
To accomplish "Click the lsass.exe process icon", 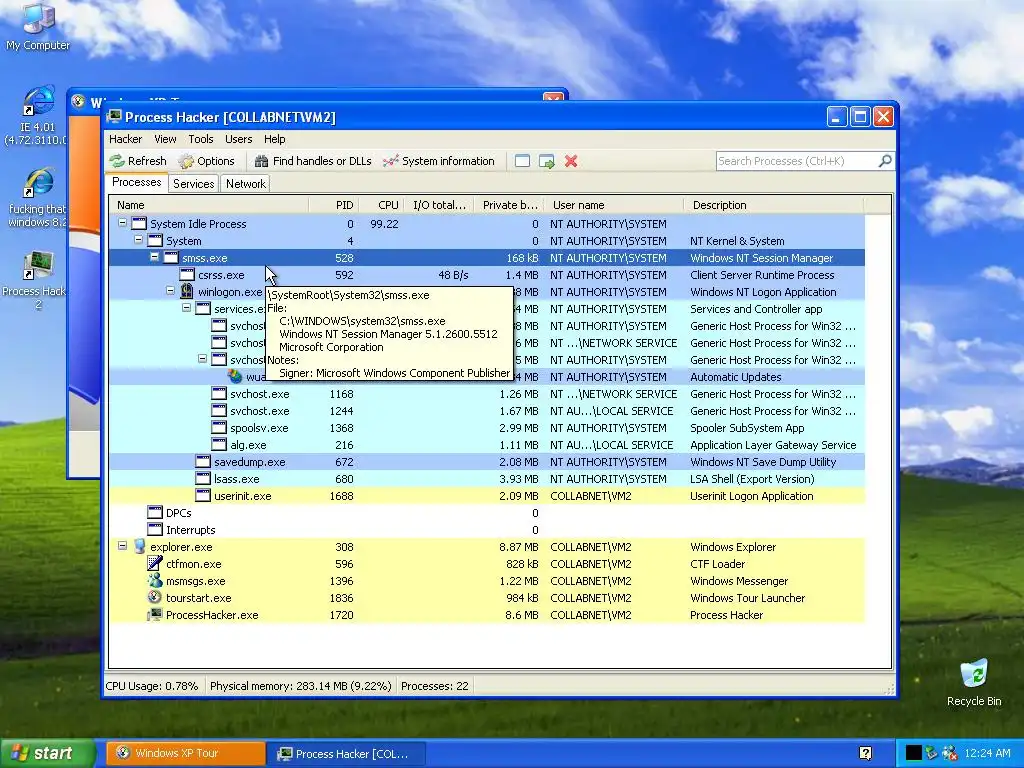I will 203,479.
